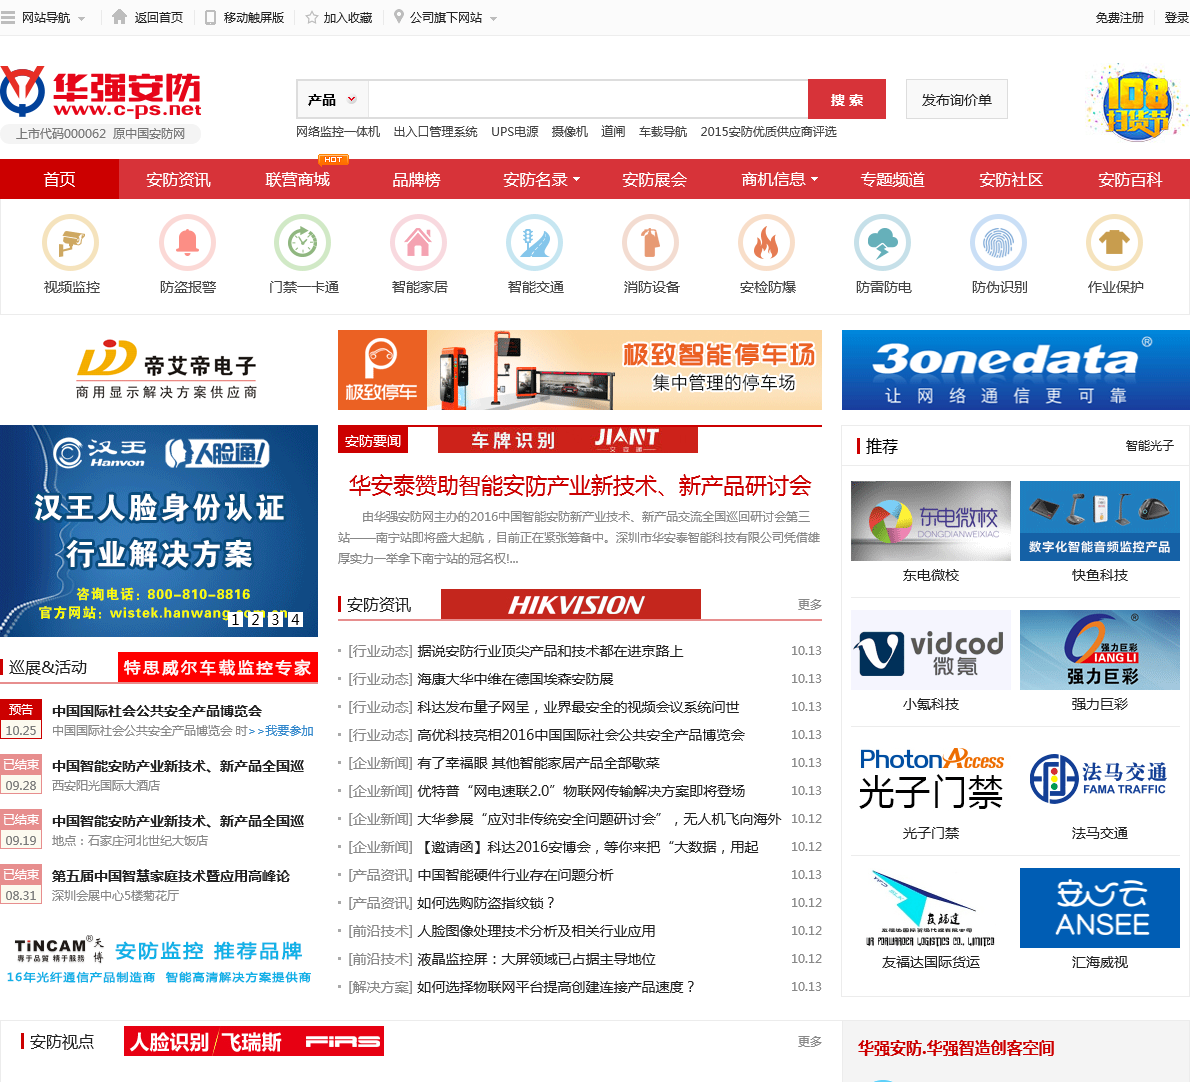Open the 法马交通 FAMA TRAFFIC thumbnail
The height and width of the screenshot is (1082, 1190).
tap(1100, 779)
